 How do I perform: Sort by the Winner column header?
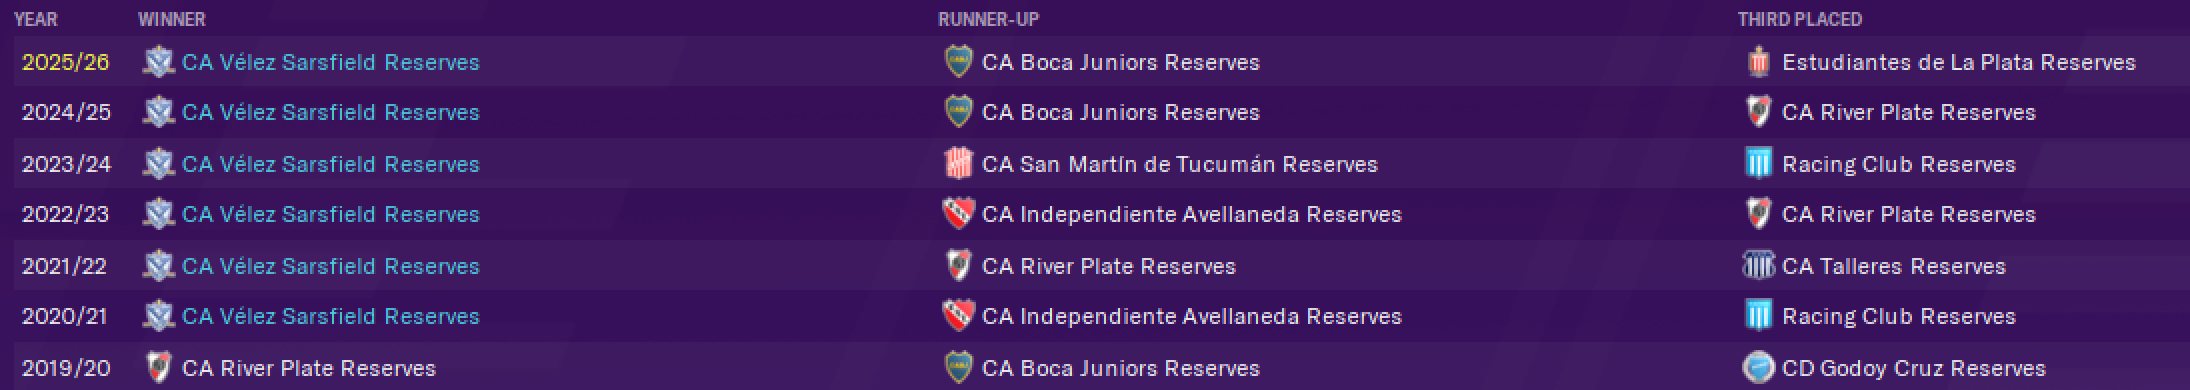[172, 19]
